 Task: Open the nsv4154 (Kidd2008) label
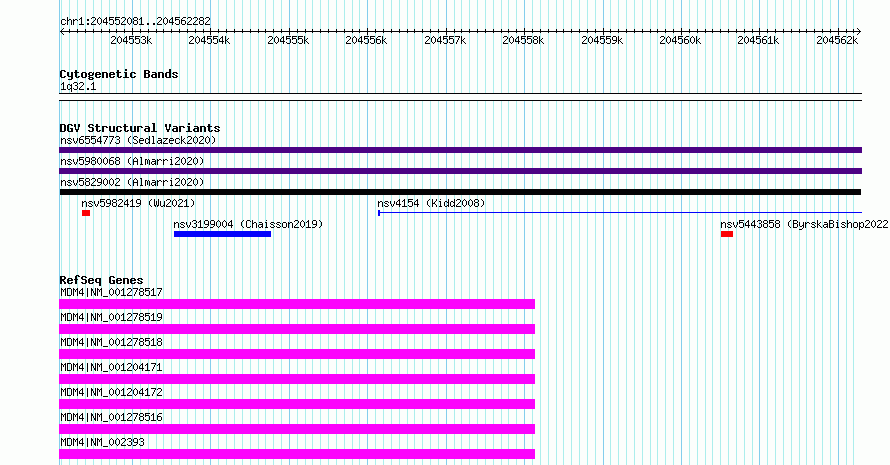click(431, 203)
